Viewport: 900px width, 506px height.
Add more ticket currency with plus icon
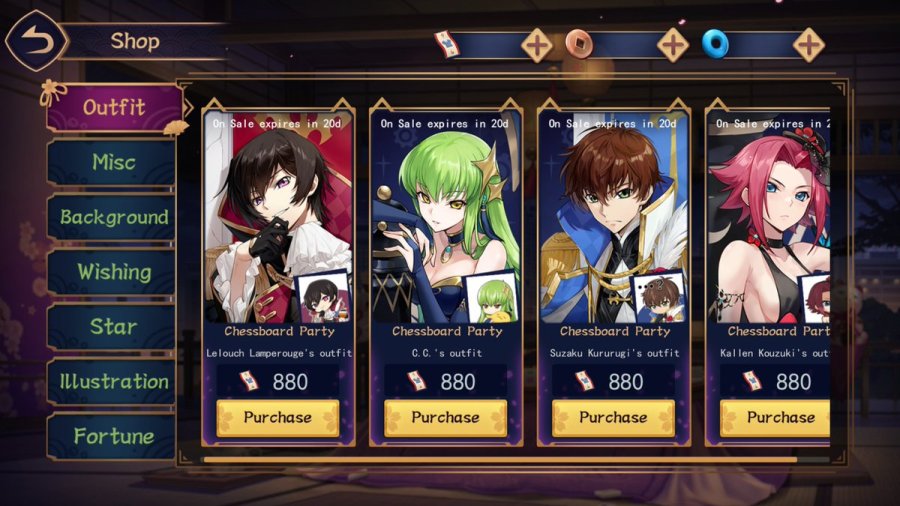pyautogui.click(x=537, y=45)
